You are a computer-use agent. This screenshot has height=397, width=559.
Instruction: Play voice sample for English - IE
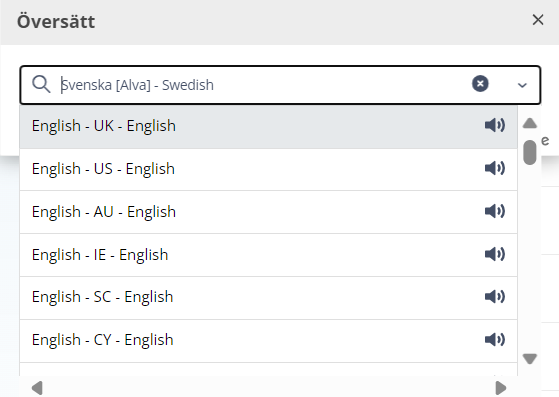tap(495, 254)
